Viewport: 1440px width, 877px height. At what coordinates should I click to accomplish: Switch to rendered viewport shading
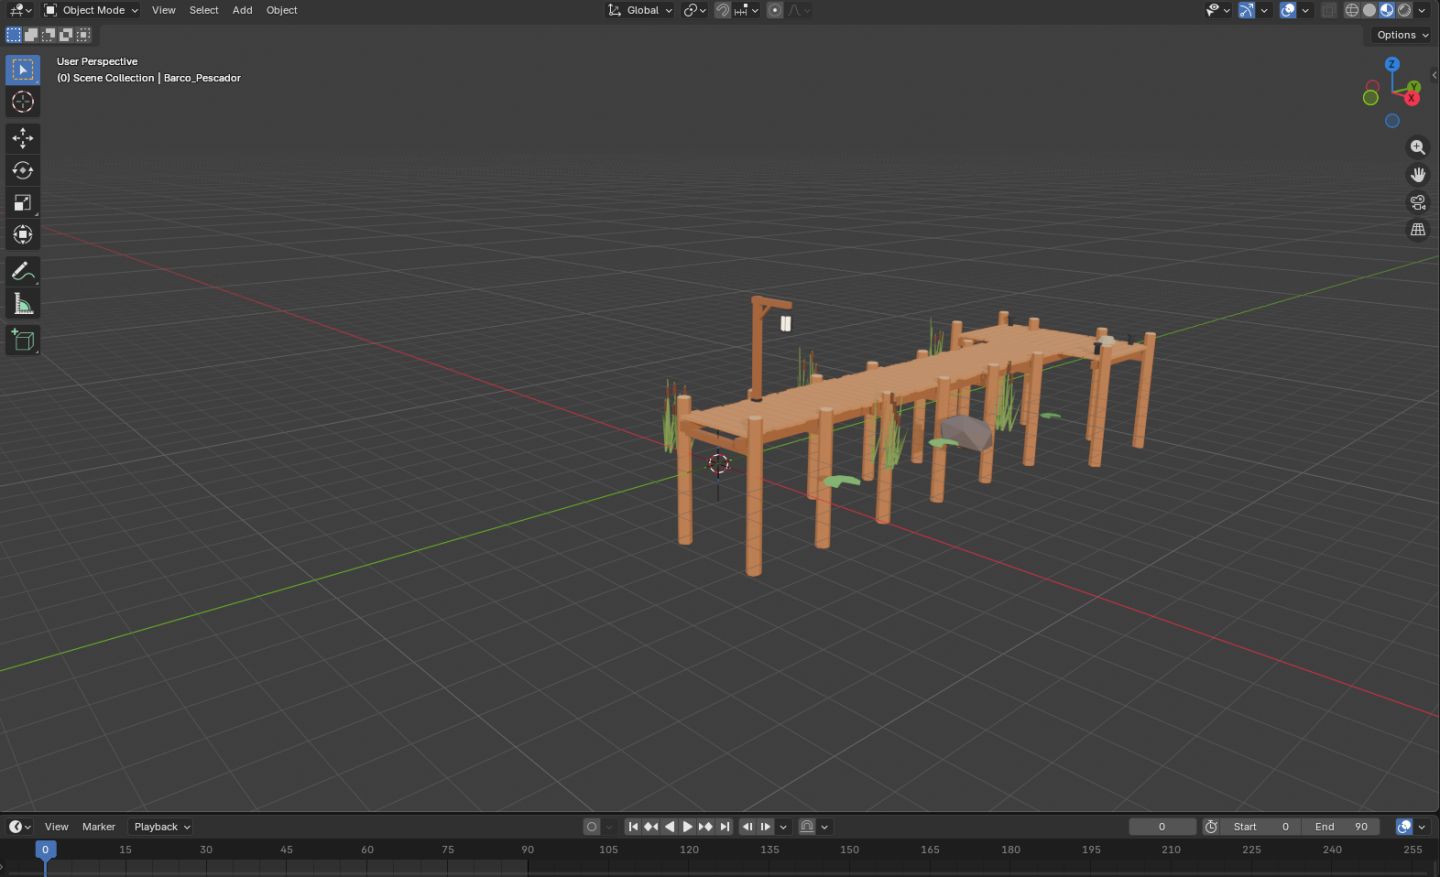pyautogui.click(x=1405, y=10)
